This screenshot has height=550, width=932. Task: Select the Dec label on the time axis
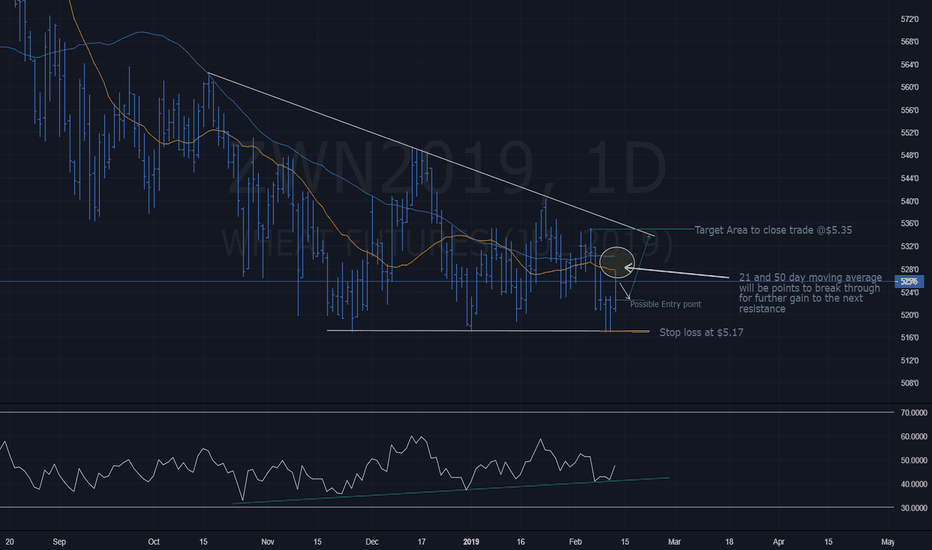pos(371,542)
